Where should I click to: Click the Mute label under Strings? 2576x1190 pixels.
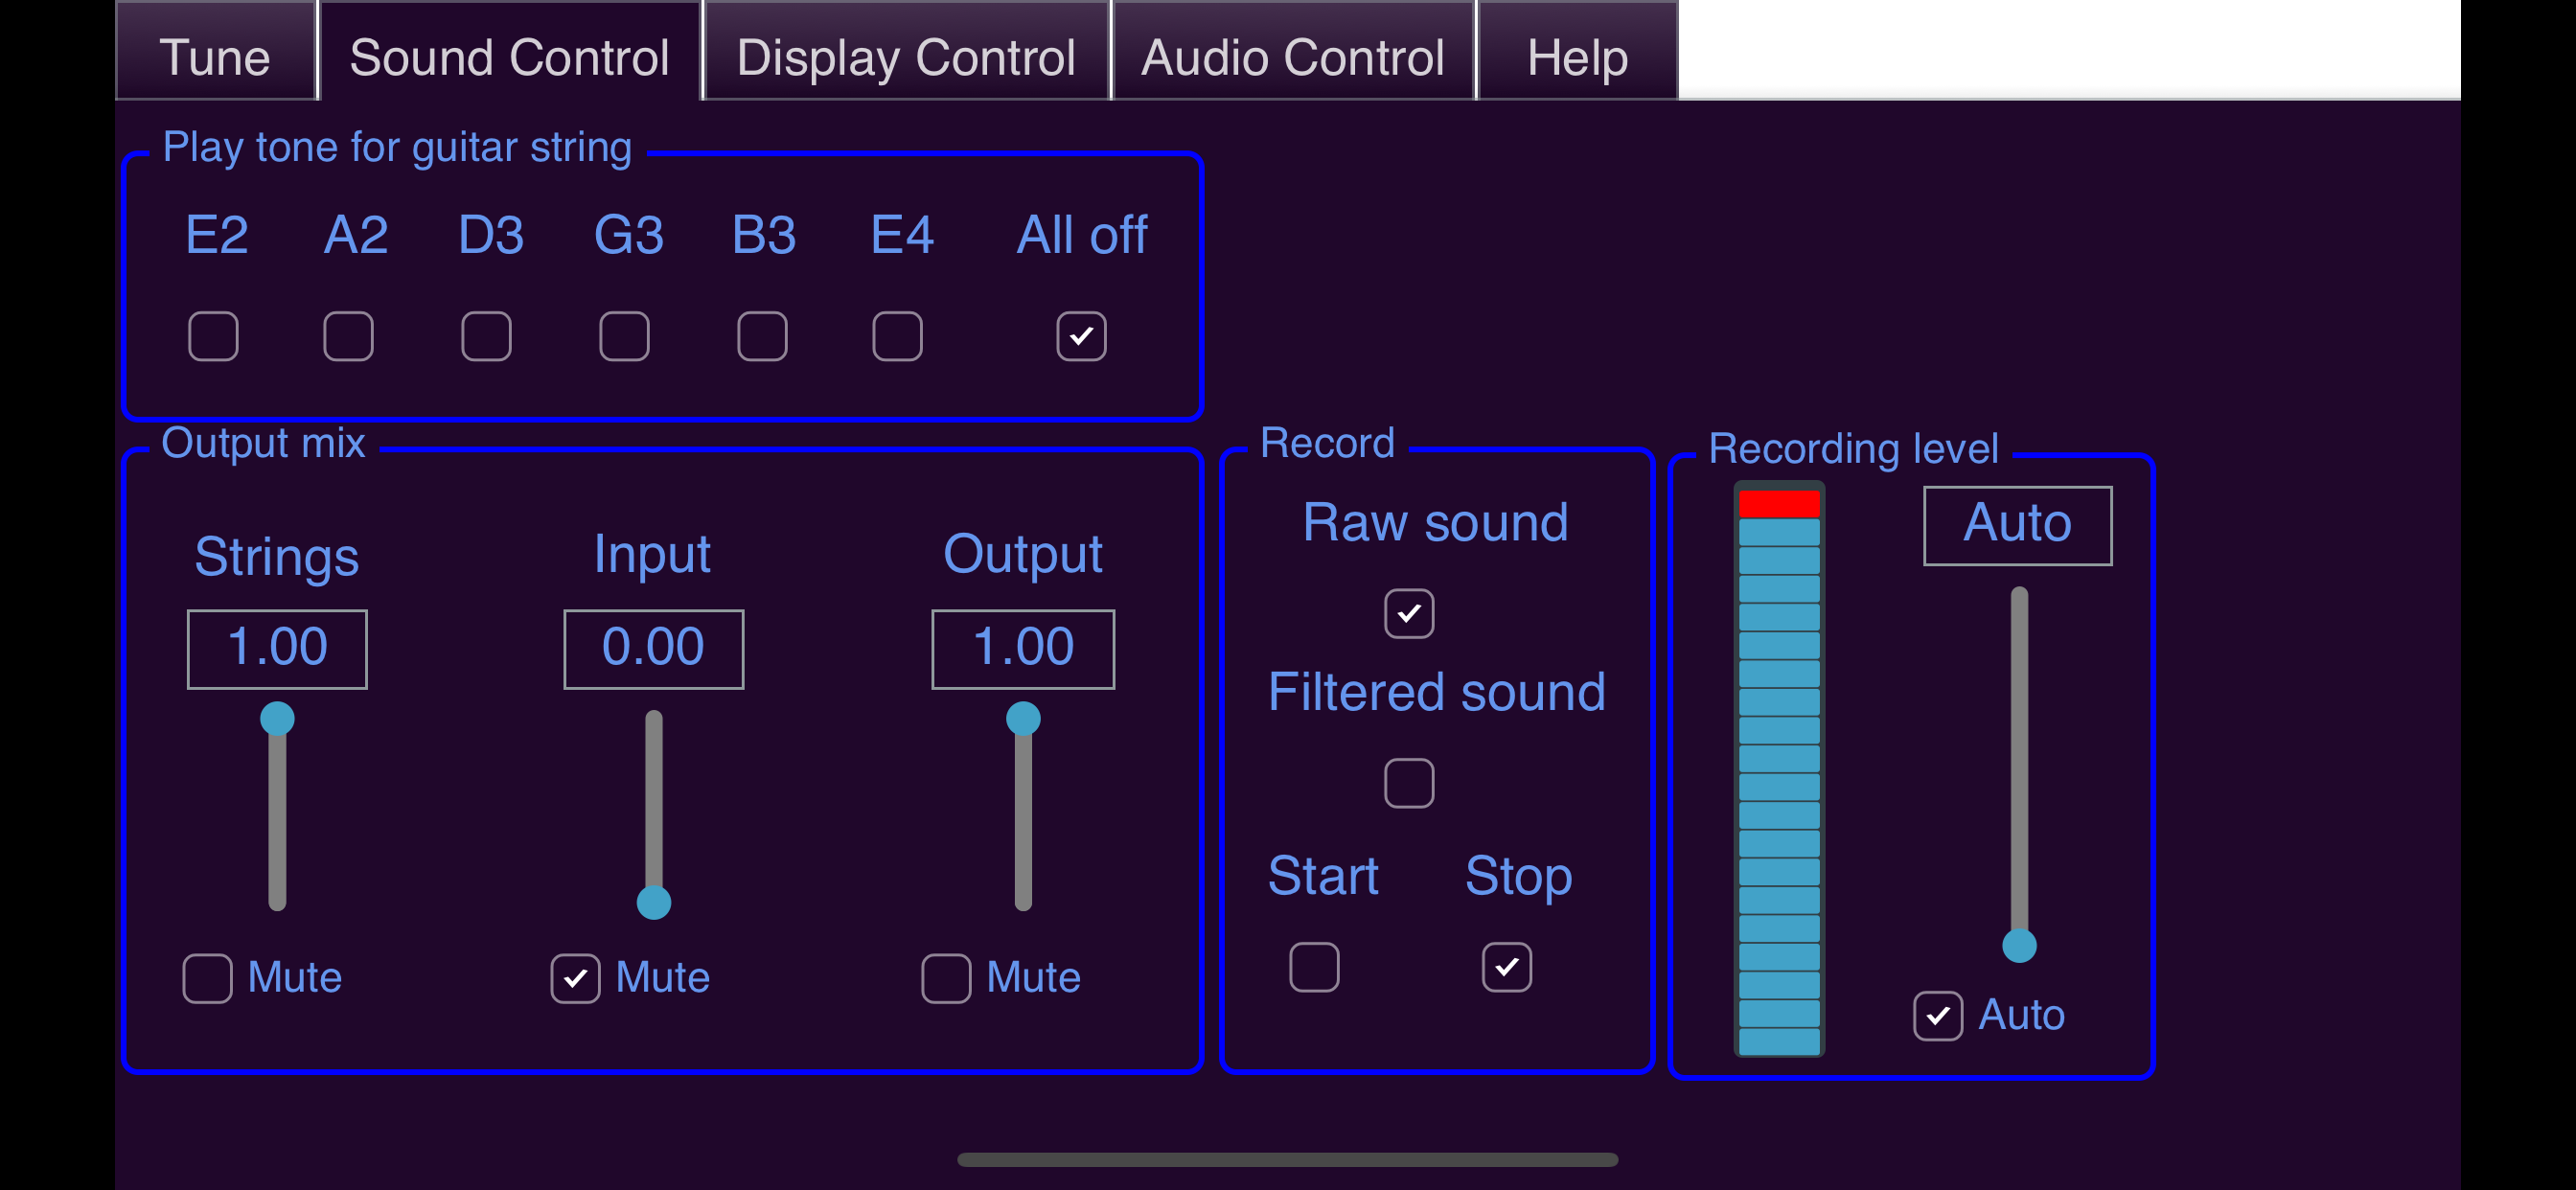click(294, 978)
